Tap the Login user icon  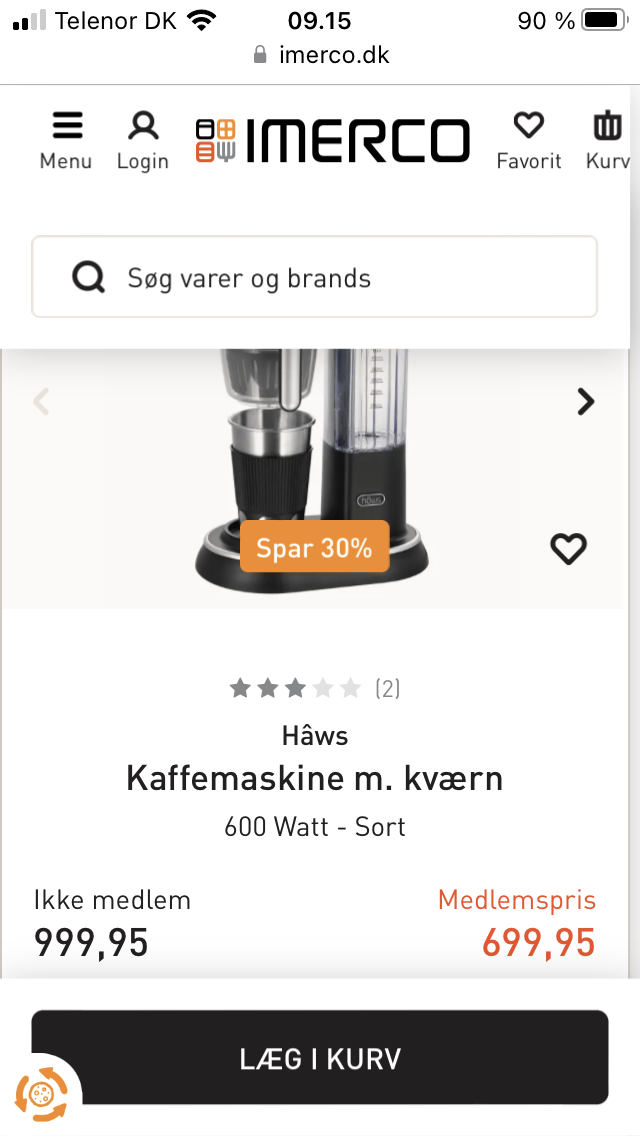[143, 140]
